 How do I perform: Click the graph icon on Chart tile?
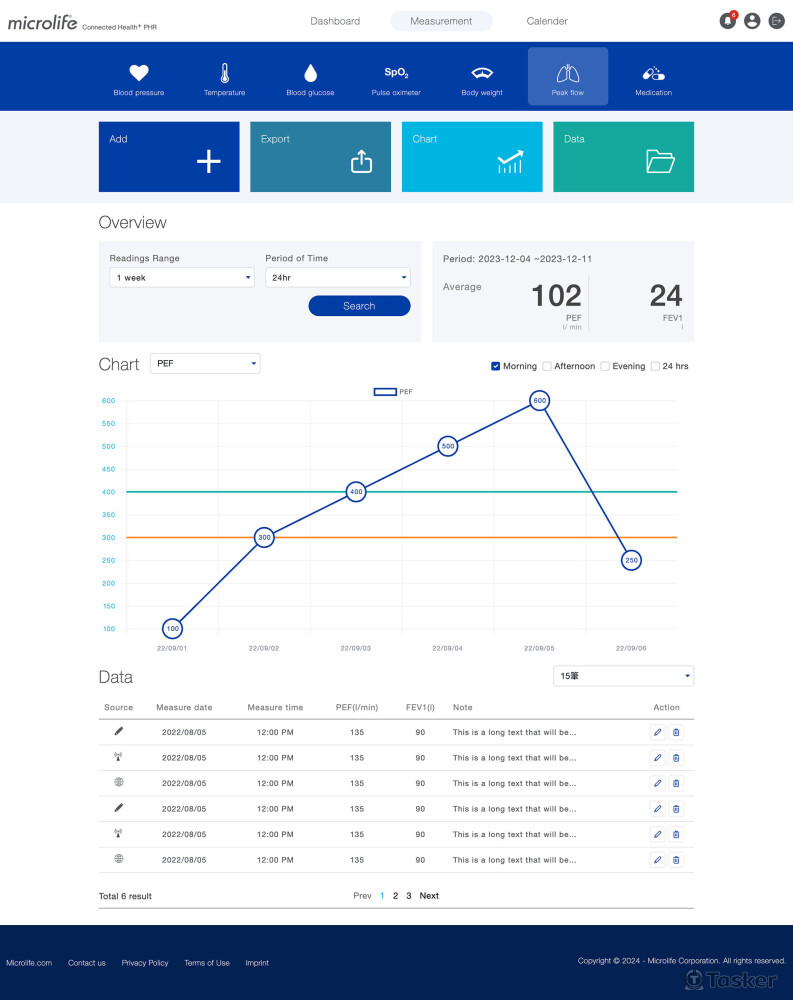[x=510, y=162]
